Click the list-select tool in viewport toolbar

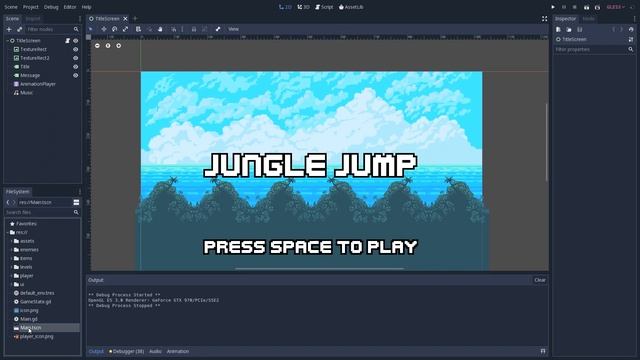138,29
